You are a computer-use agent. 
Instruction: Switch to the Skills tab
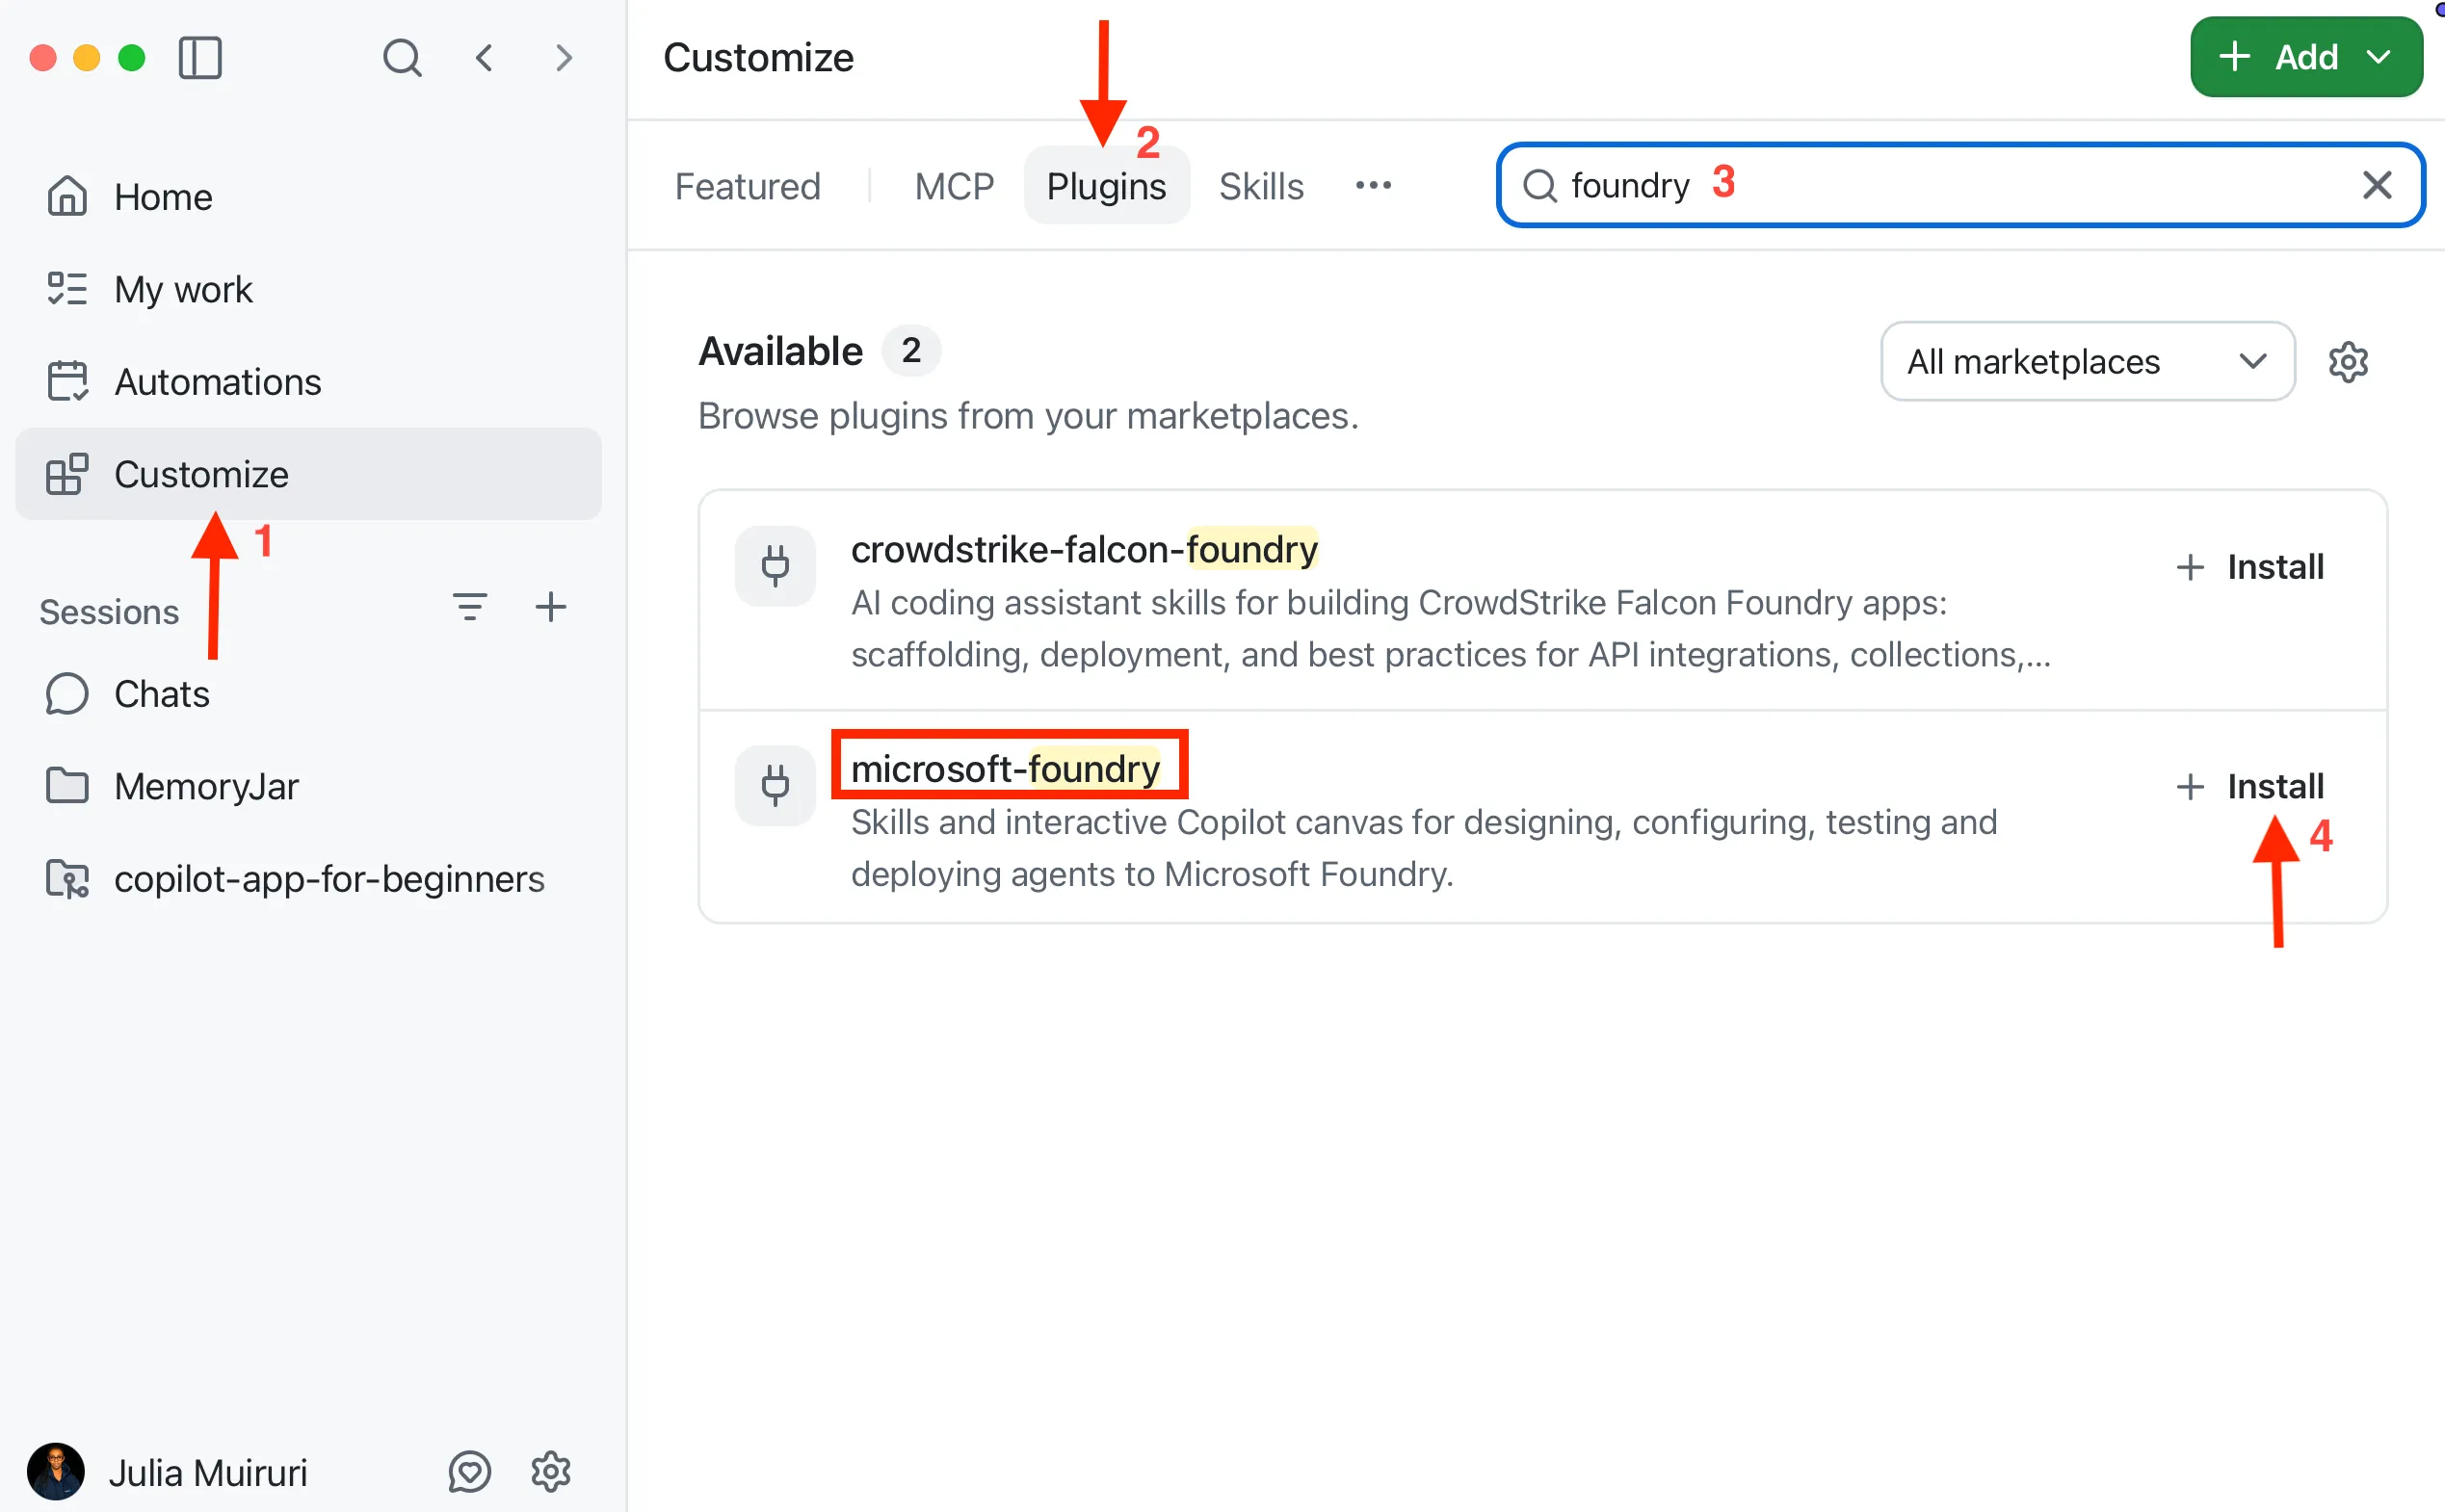(1261, 186)
